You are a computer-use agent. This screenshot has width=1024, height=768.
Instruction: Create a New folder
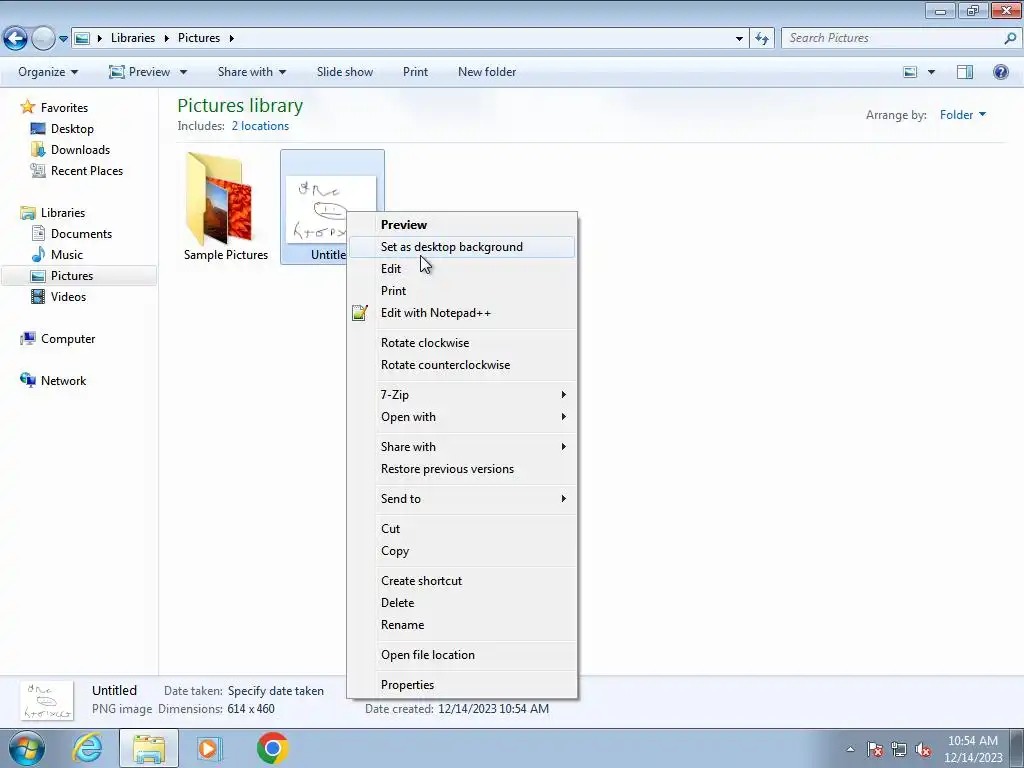point(487,72)
